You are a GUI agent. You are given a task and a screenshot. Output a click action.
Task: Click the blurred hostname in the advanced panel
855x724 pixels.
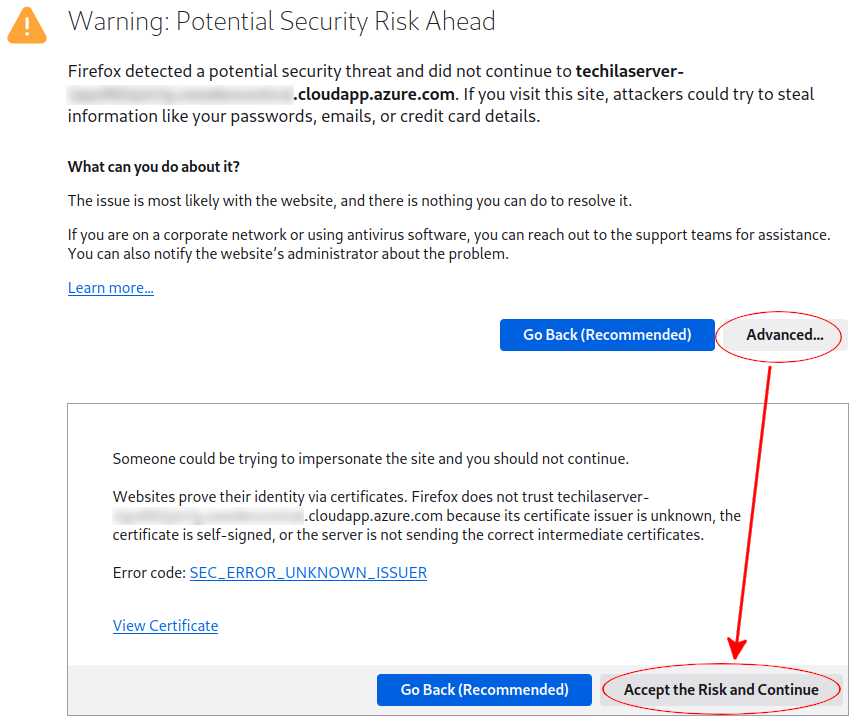pyautogui.click(x=207, y=516)
